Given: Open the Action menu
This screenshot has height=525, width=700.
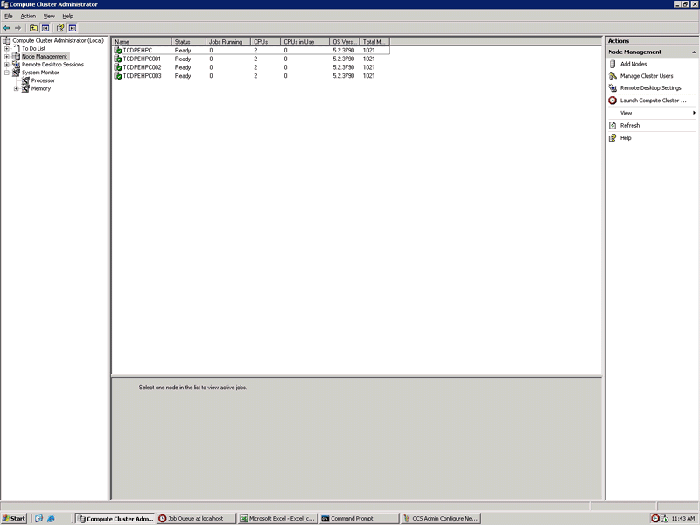Looking at the screenshot, I should 28,16.
